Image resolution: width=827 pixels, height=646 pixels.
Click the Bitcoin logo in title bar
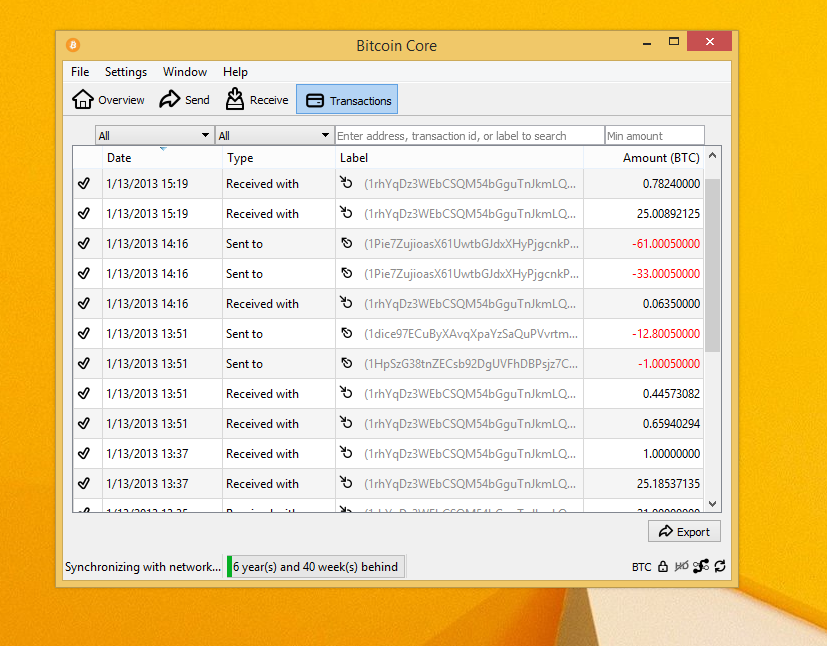73,45
